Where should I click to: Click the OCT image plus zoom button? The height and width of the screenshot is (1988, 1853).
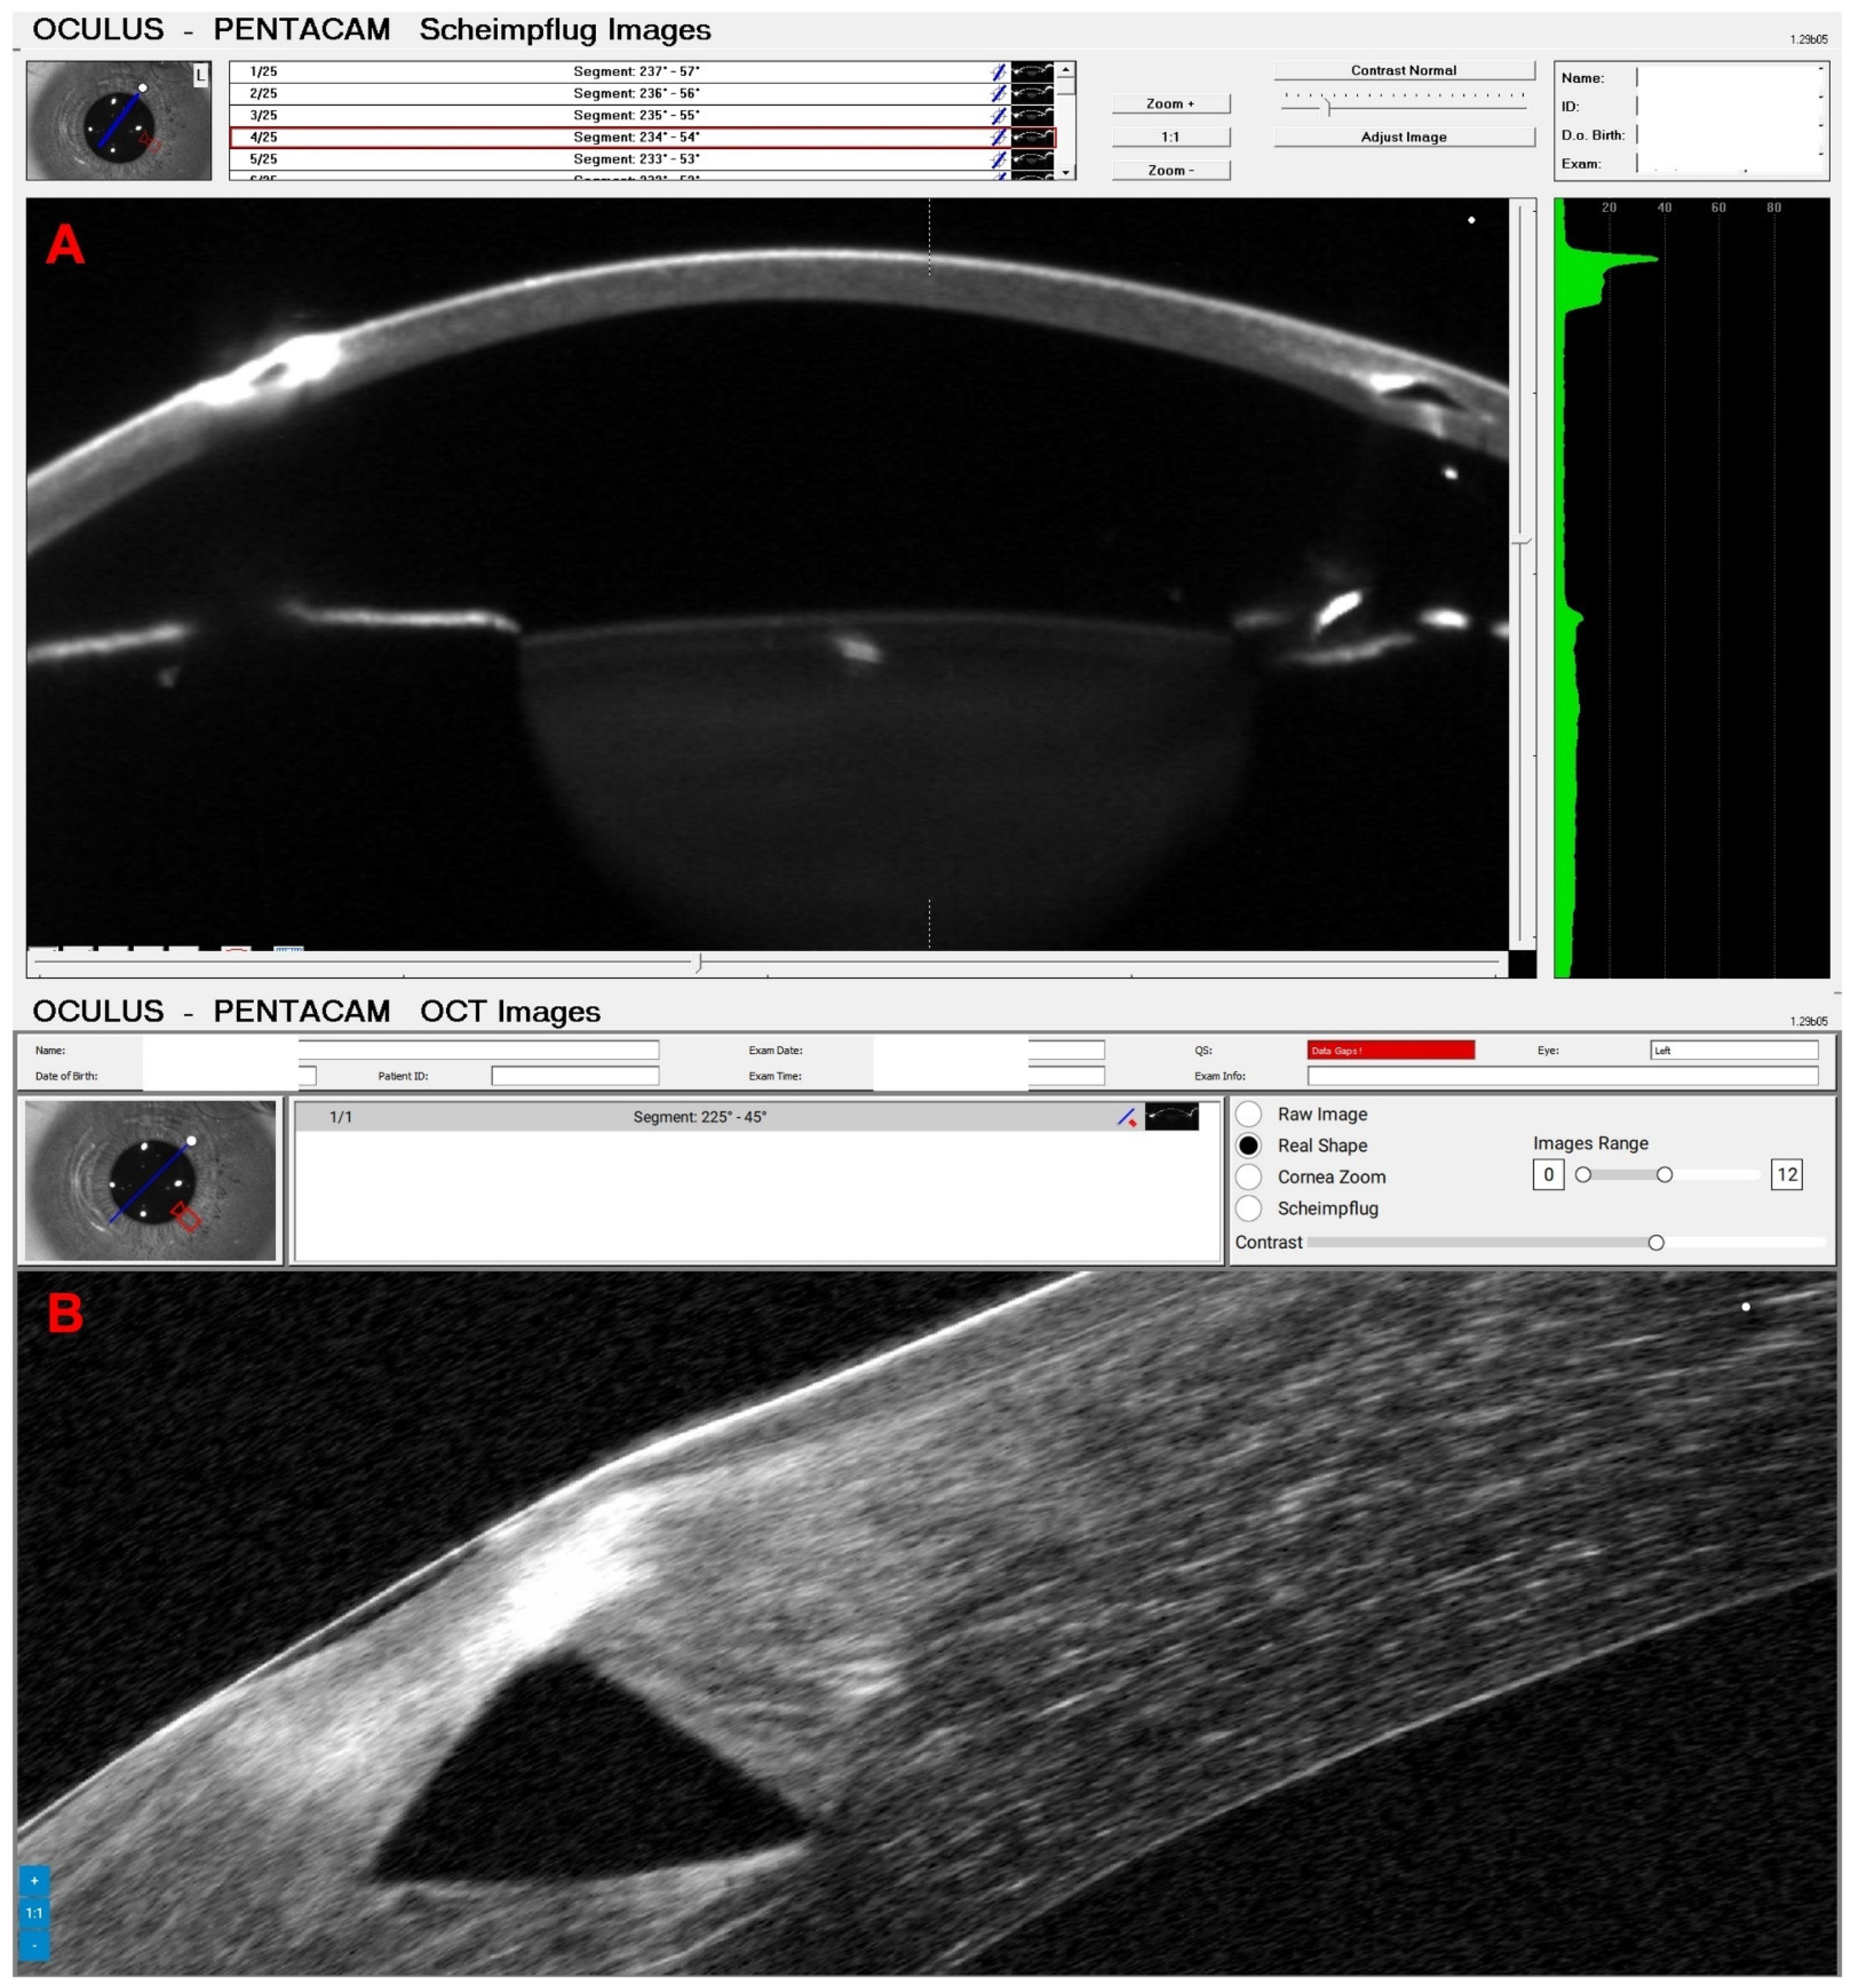click(34, 1880)
